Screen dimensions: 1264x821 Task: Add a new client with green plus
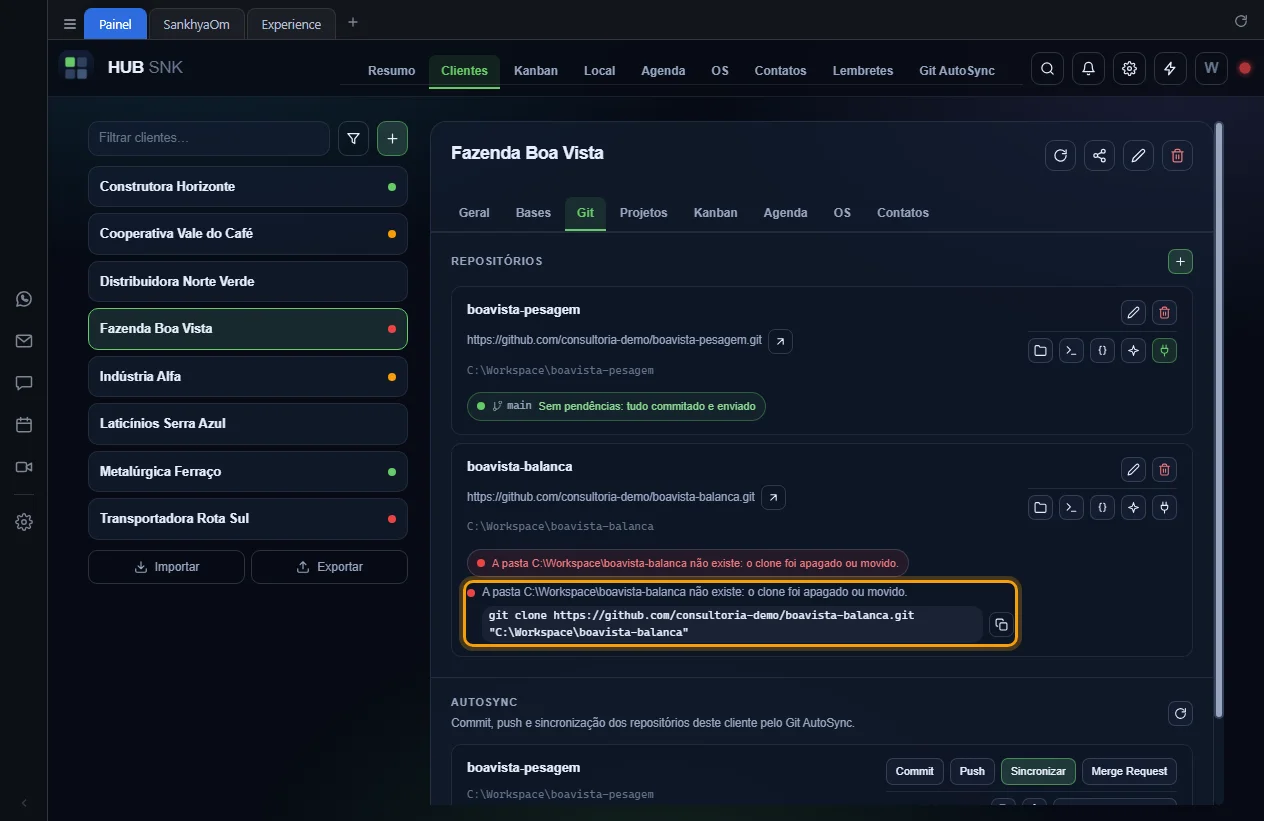(392, 139)
